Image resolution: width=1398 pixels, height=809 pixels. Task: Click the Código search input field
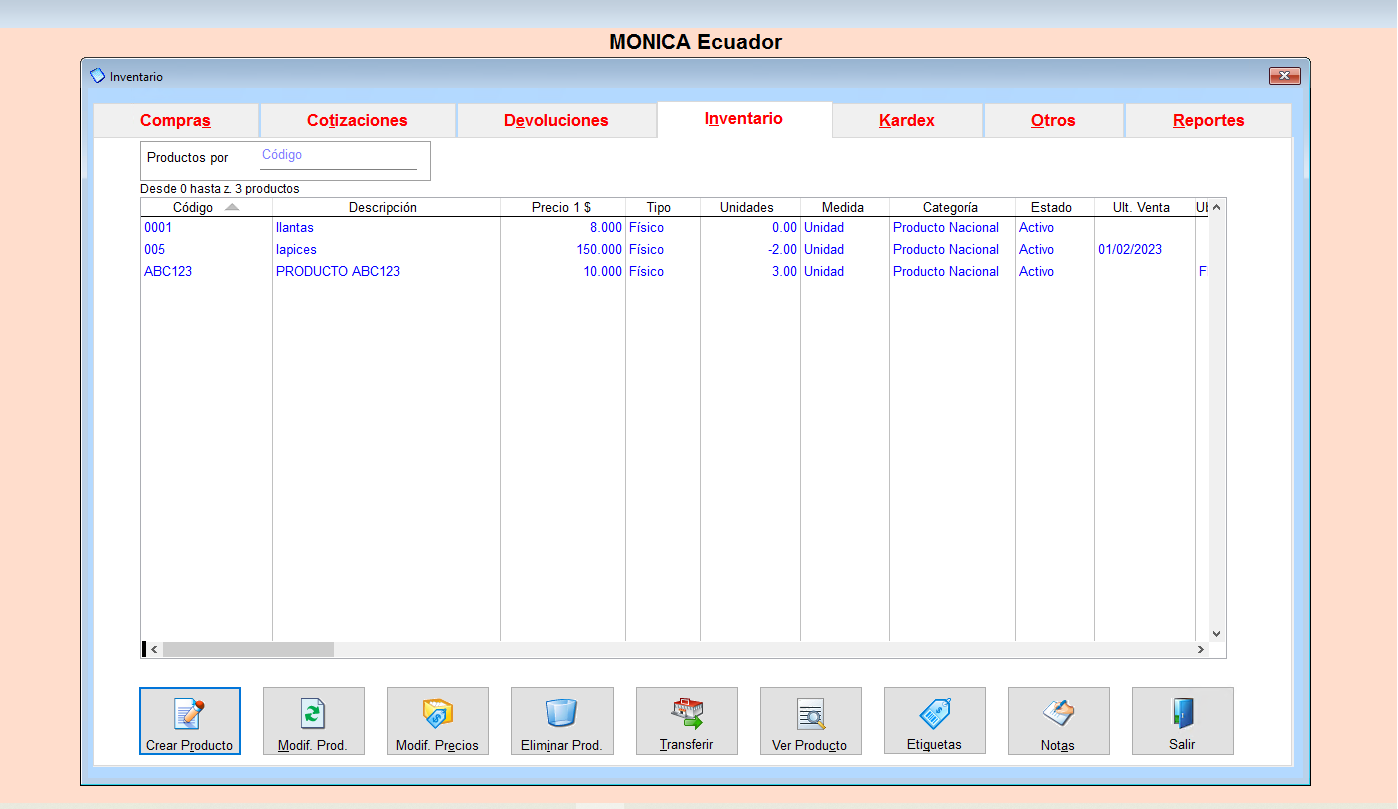coord(338,157)
